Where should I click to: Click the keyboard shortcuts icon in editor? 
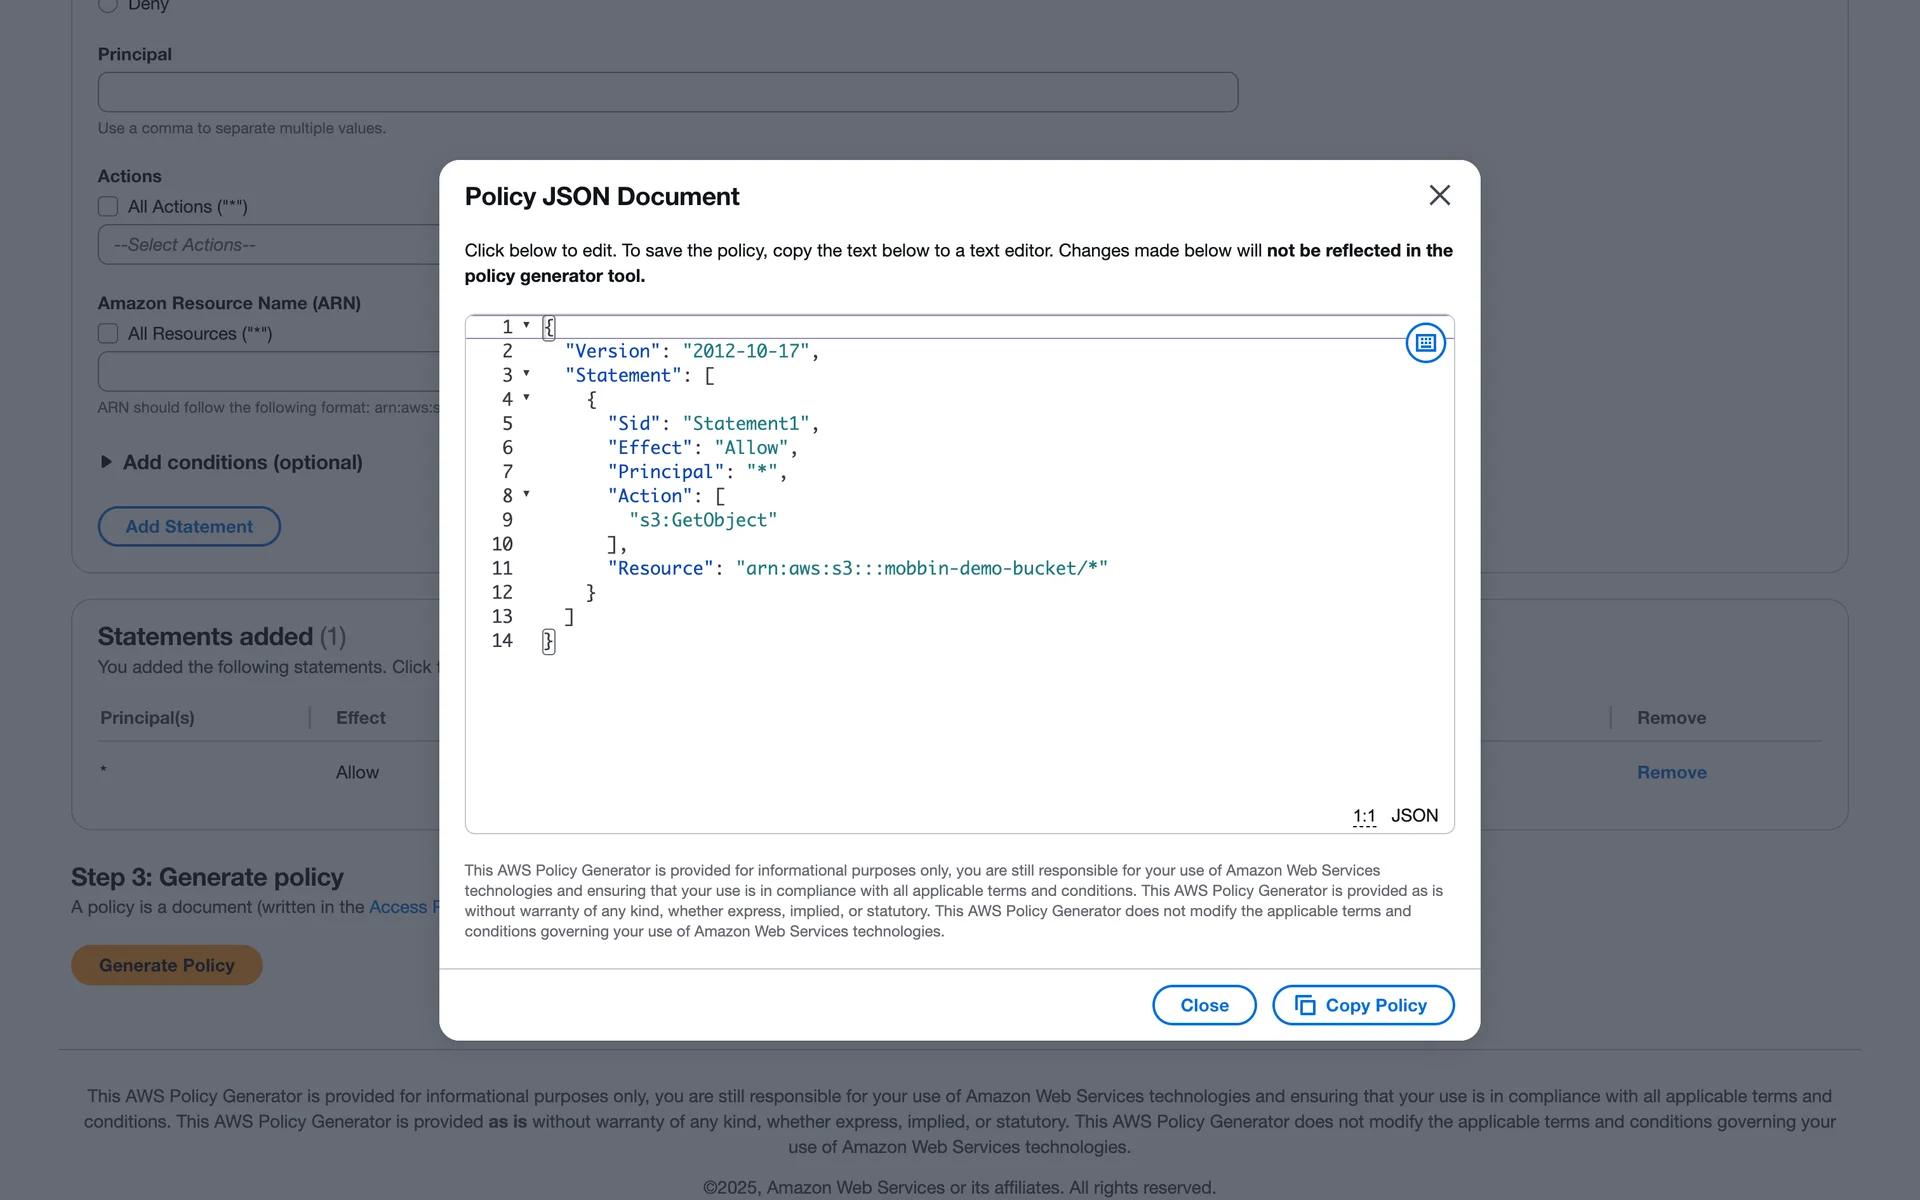tap(1425, 343)
